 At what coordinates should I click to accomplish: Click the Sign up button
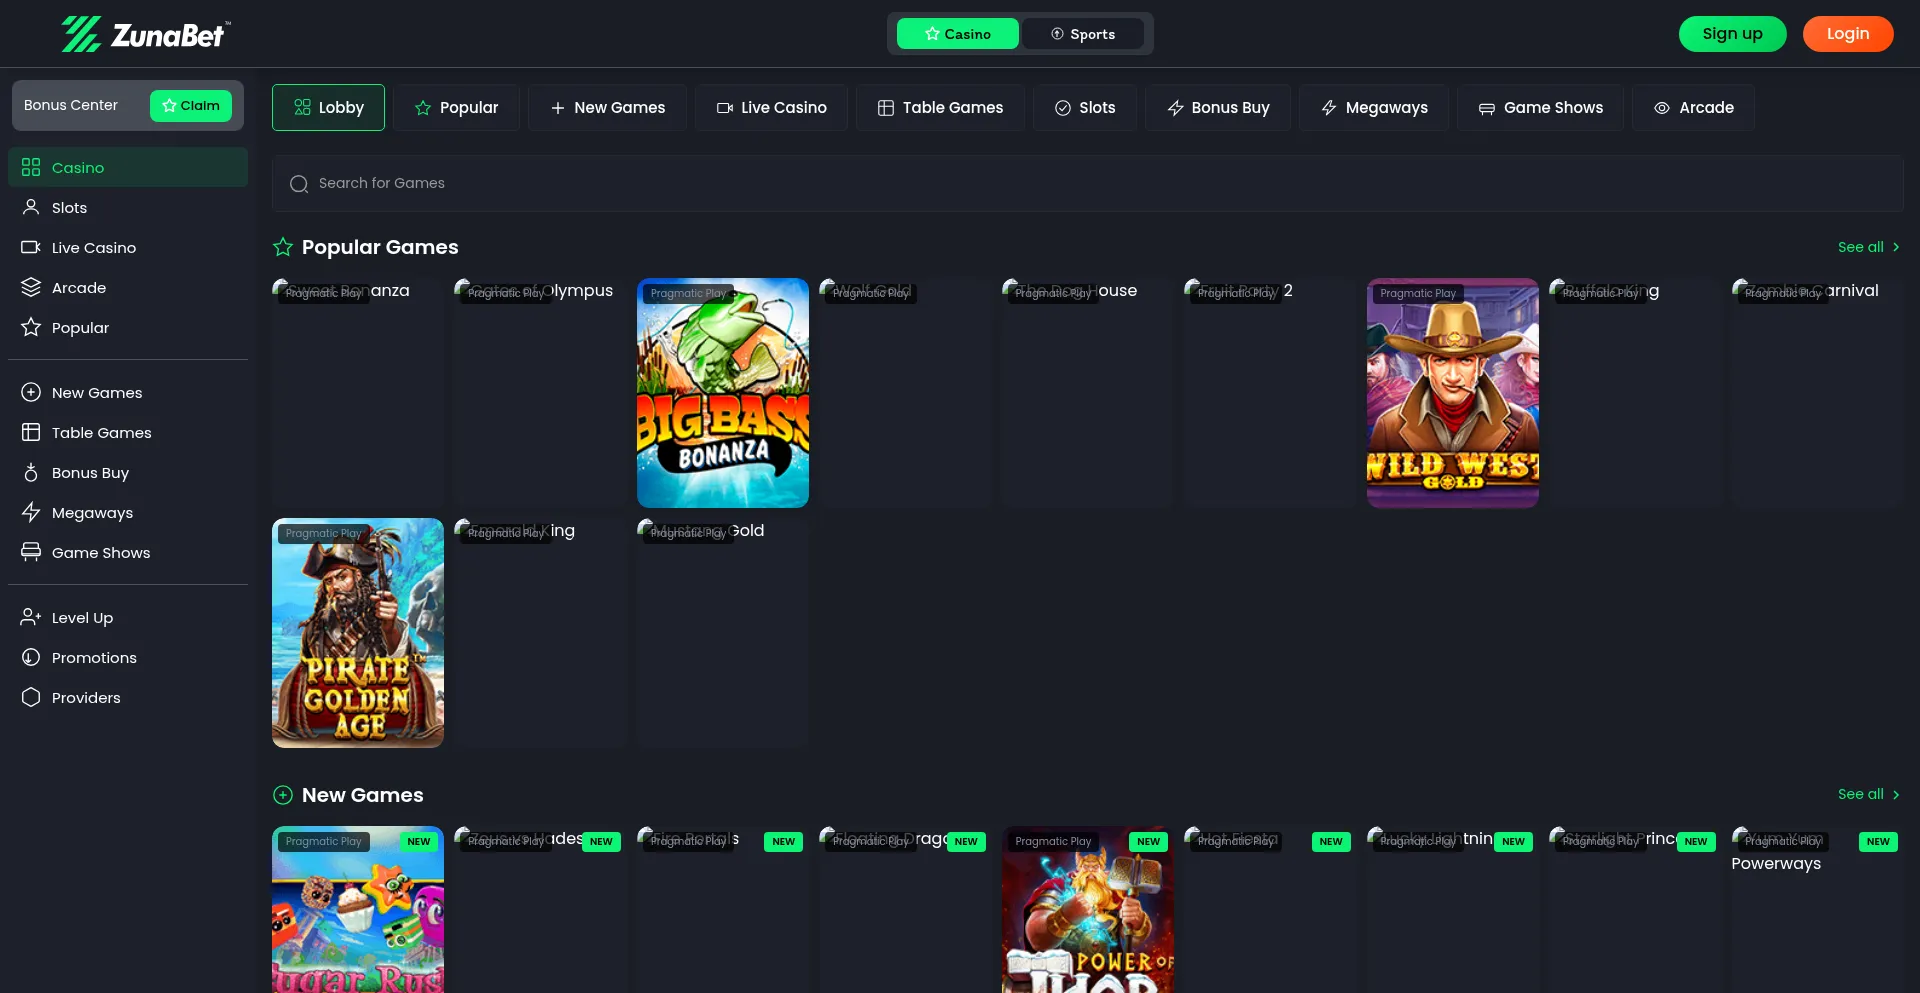[x=1733, y=34]
